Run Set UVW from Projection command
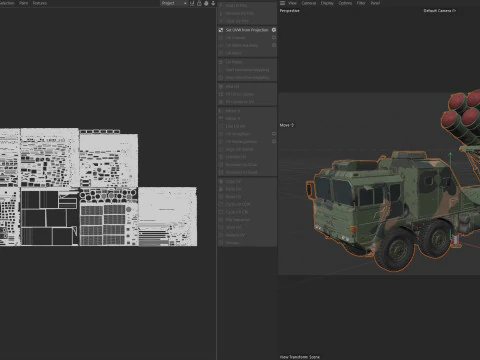This screenshot has width=480, height=360. [247, 30]
